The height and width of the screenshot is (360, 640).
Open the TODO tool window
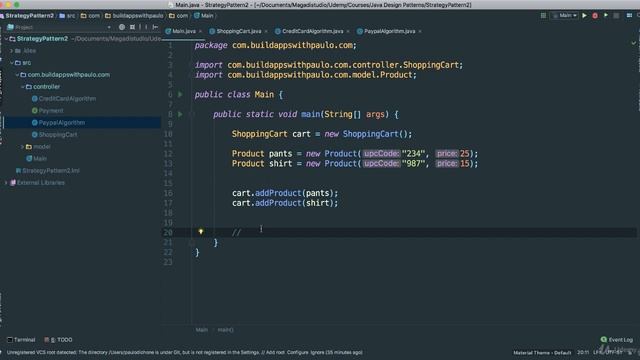pyautogui.click(x=58, y=340)
